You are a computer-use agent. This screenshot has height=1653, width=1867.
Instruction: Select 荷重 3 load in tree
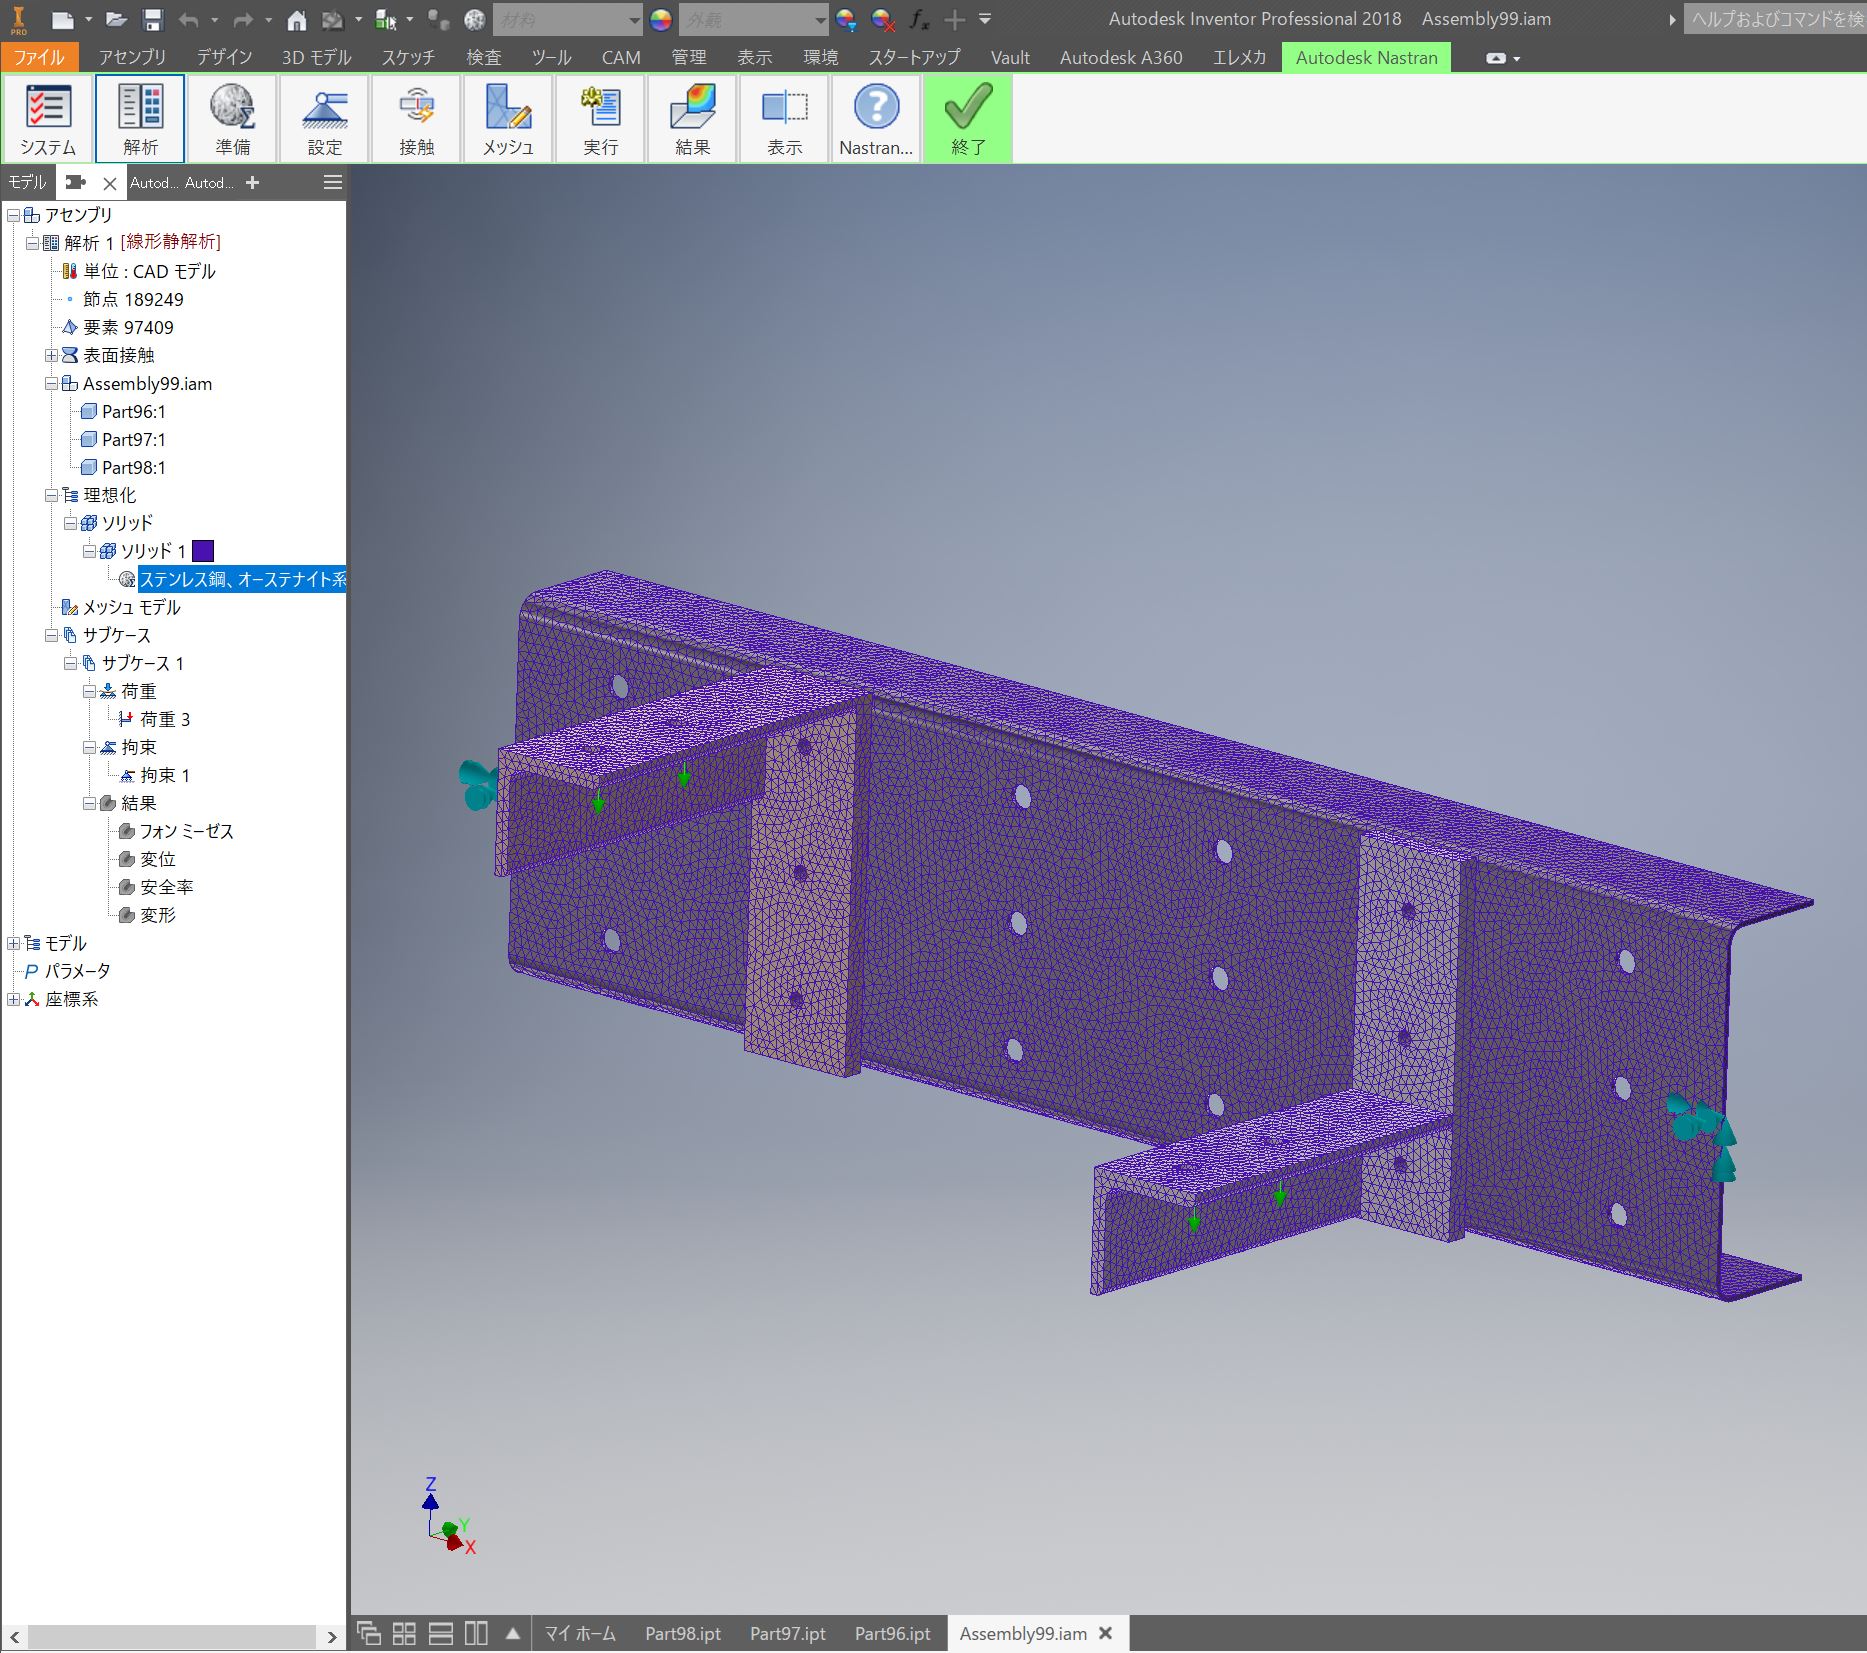tap(165, 719)
